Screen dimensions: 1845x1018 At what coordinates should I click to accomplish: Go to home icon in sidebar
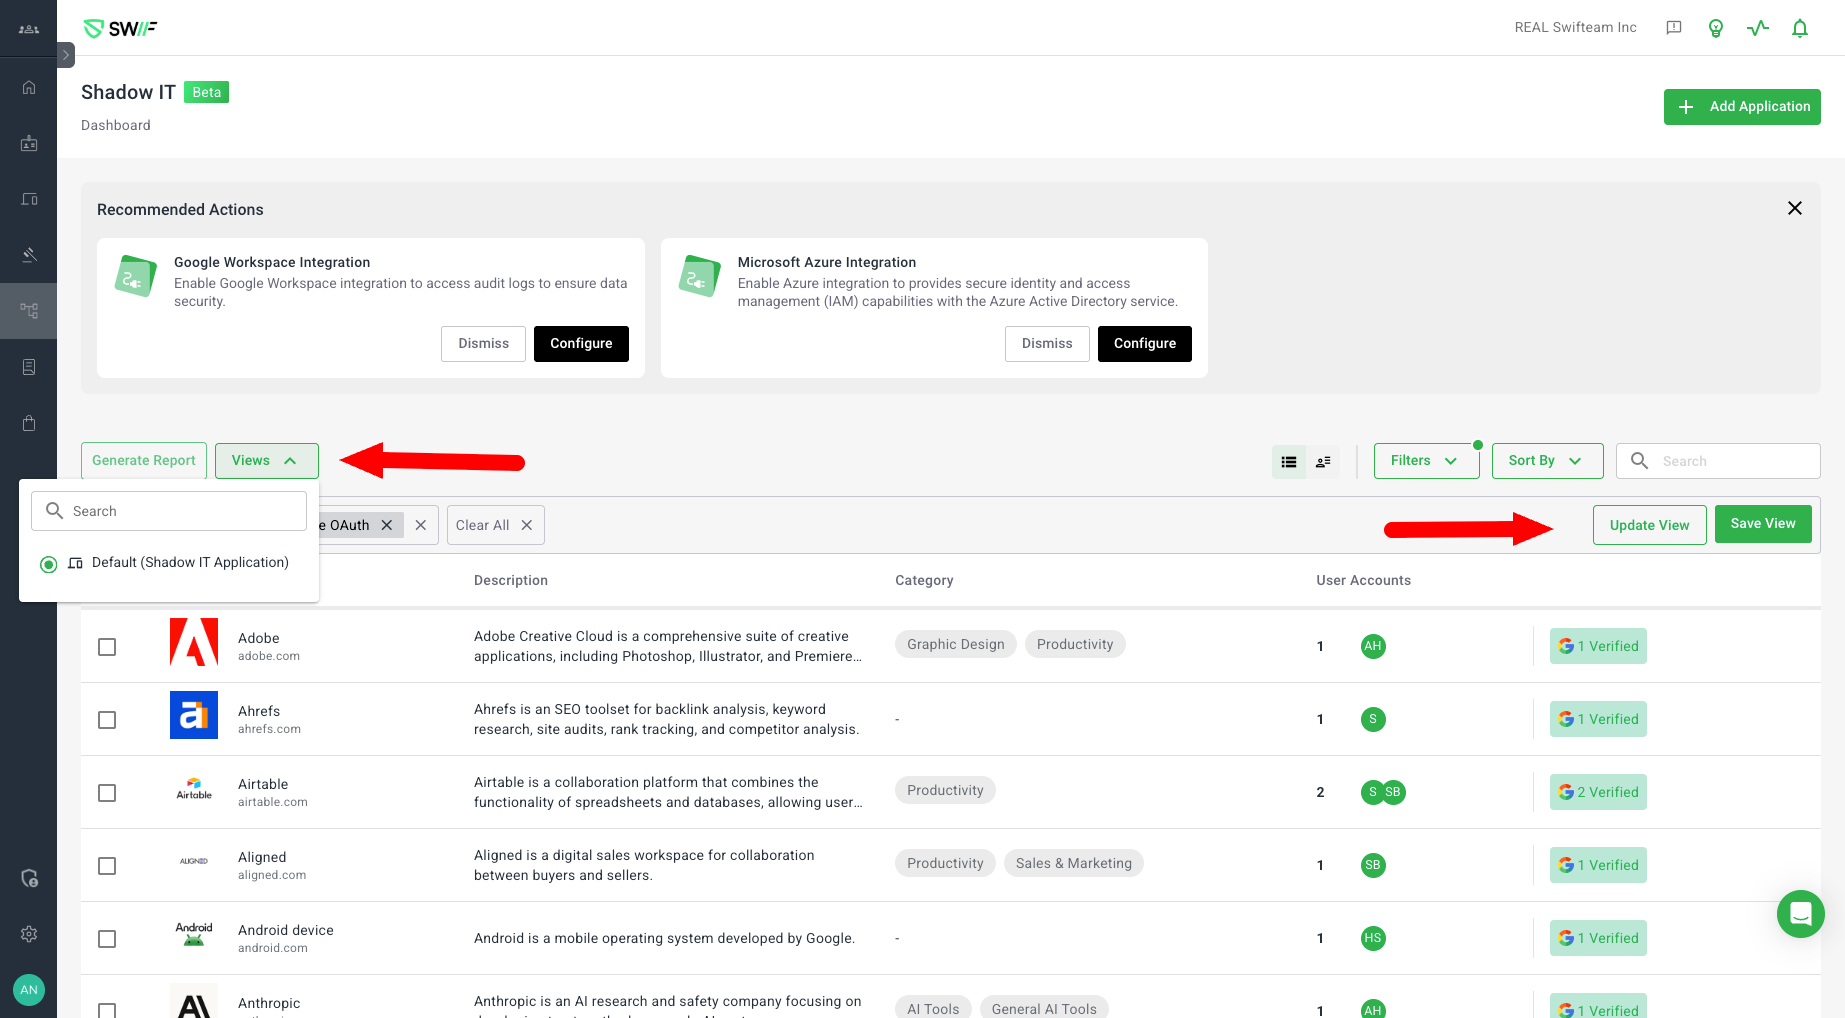tap(29, 87)
